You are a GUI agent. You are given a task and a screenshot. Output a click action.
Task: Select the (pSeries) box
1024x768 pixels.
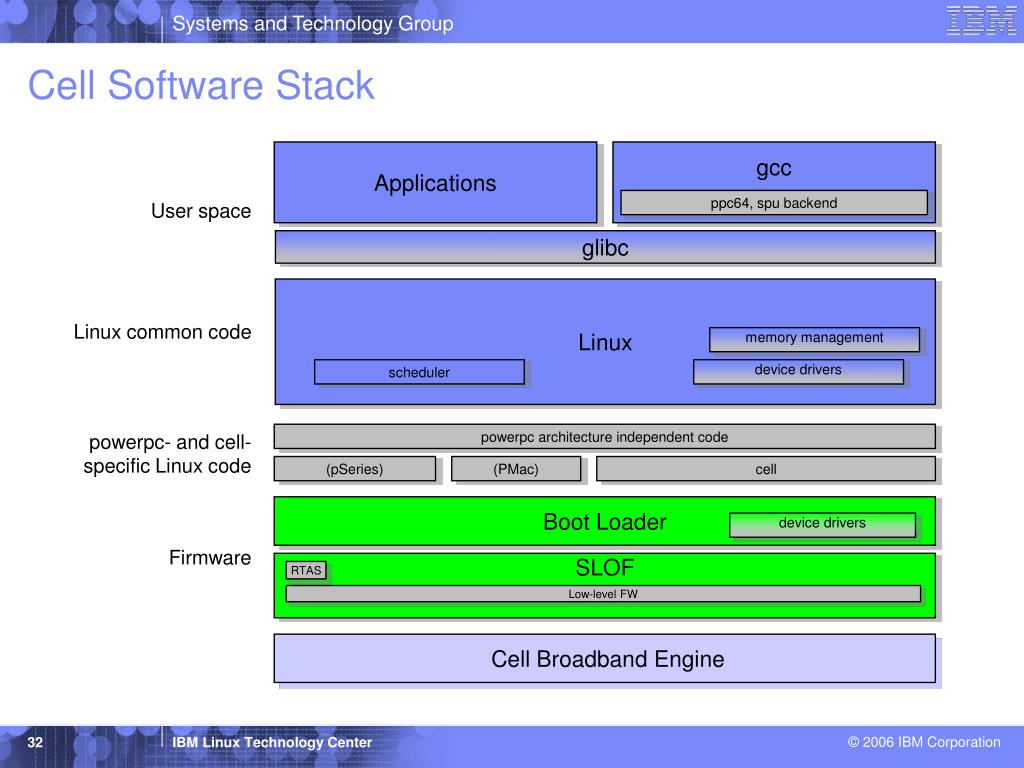(x=355, y=469)
